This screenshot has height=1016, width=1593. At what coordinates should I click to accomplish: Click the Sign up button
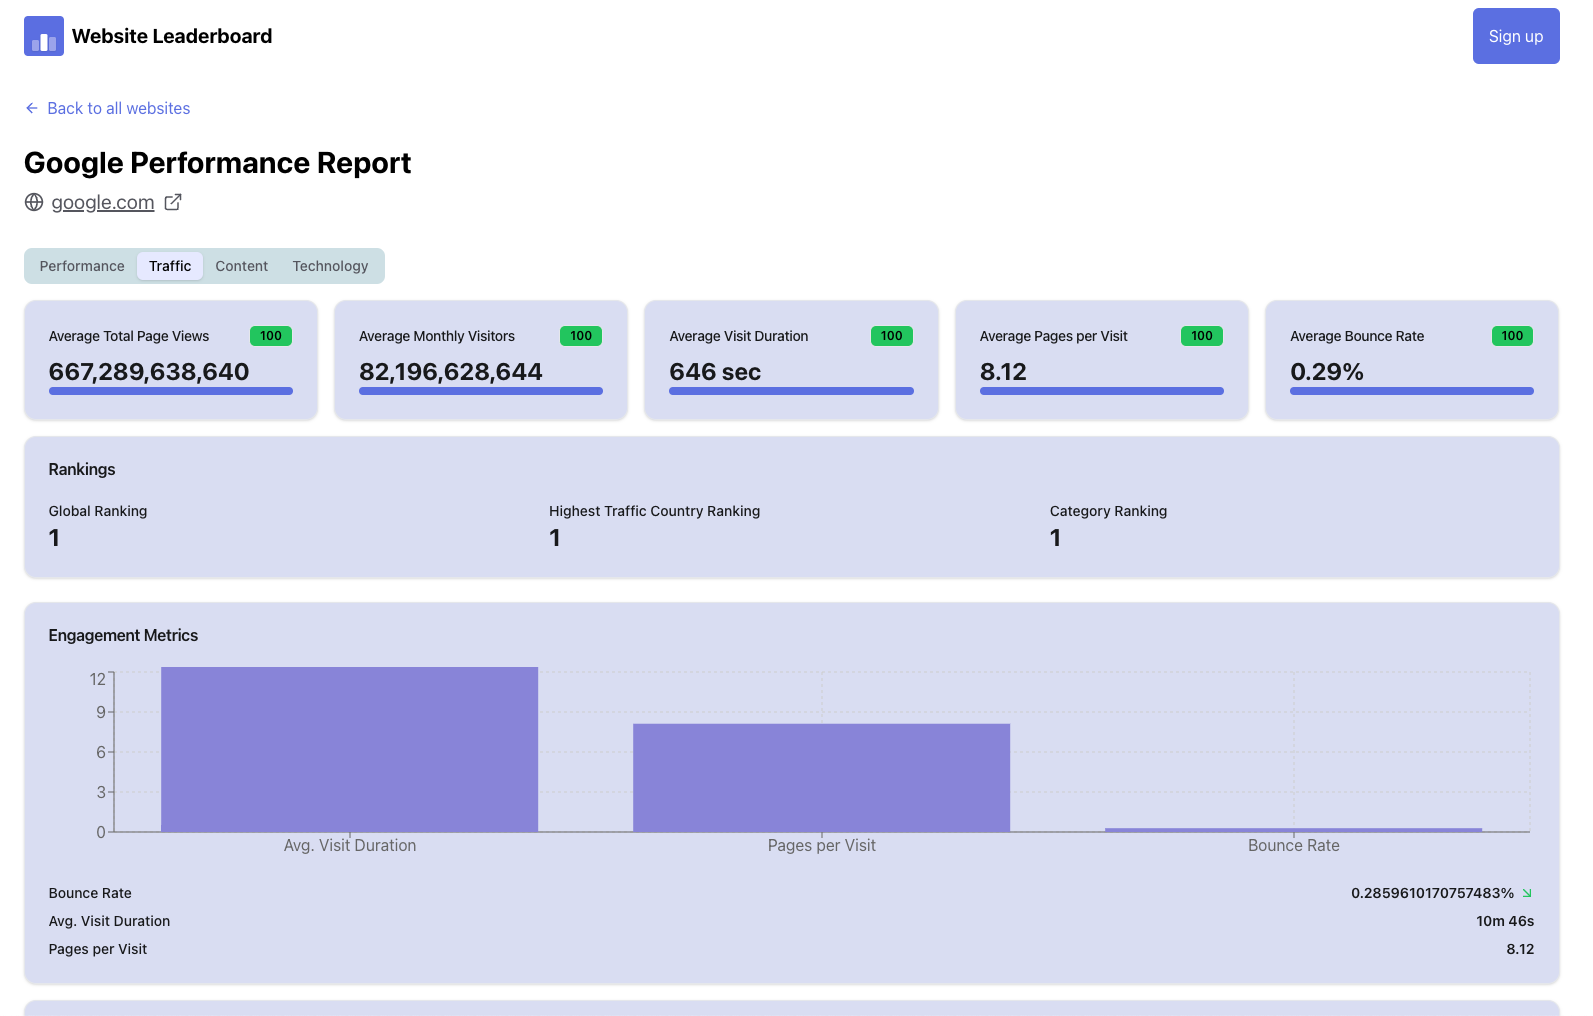1516,36
